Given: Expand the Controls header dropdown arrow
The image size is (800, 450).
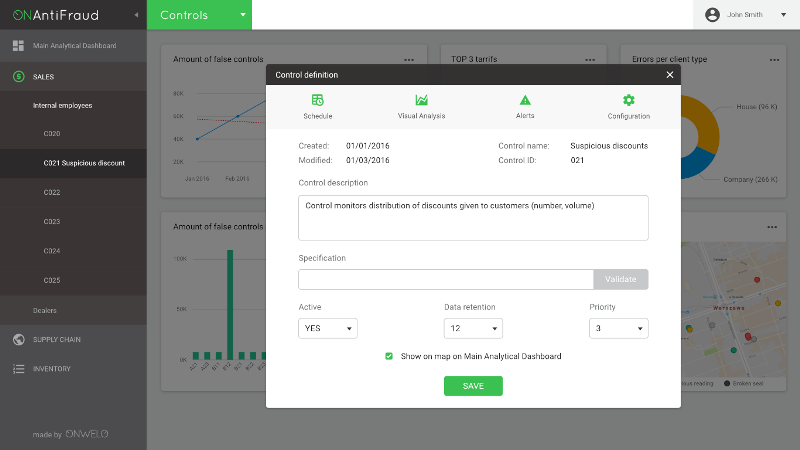Looking at the screenshot, I should pyautogui.click(x=242, y=15).
